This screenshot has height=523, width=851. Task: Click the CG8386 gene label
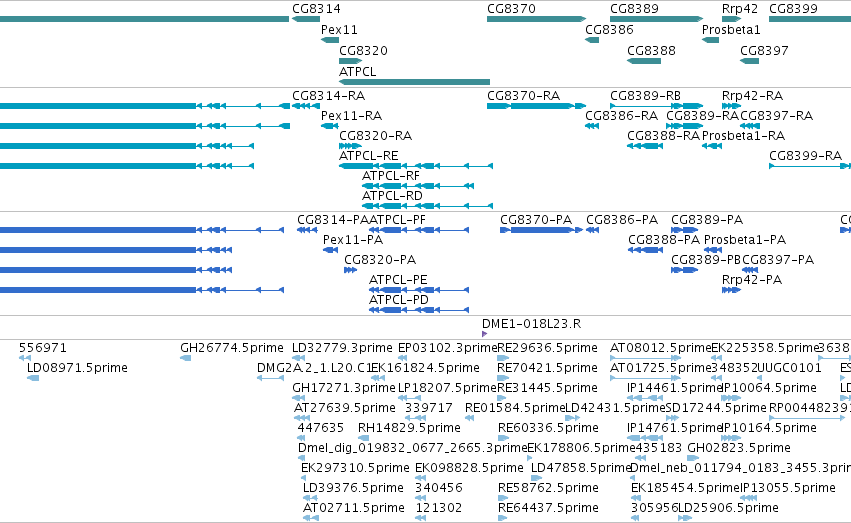[609, 30]
